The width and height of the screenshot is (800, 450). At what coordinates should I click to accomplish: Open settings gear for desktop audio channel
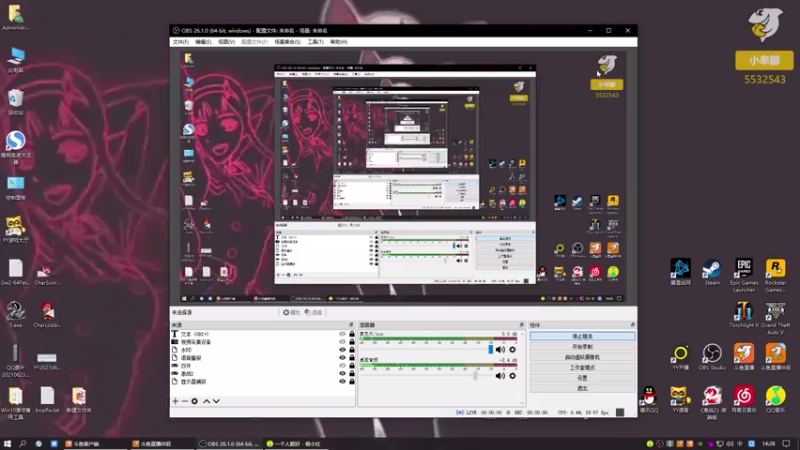click(x=513, y=376)
